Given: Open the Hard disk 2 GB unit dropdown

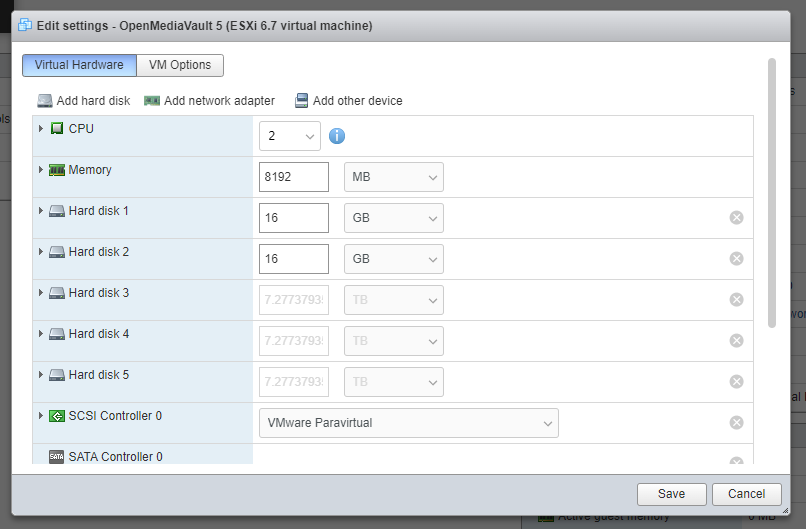Looking at the screenshot, I should click(x=394, y=259).
